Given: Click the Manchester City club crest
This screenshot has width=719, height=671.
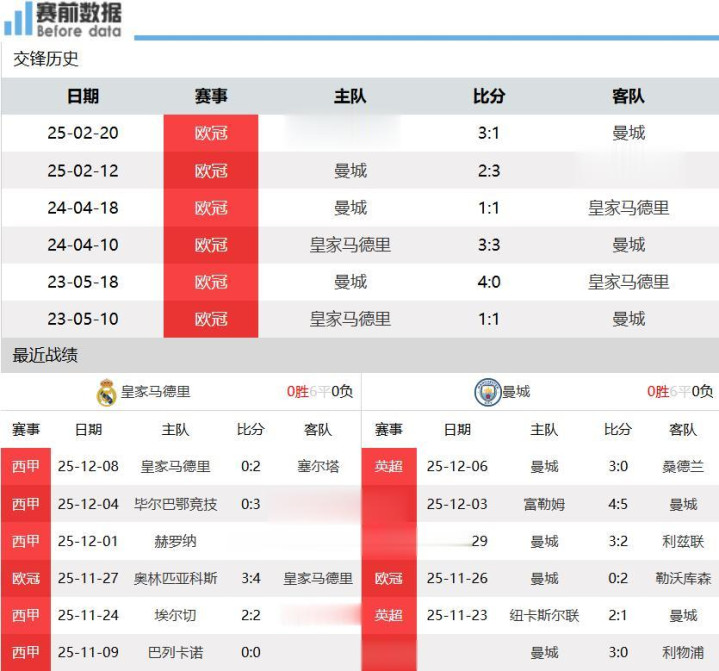Looking at the screenshot, I should tap(487, 392).
